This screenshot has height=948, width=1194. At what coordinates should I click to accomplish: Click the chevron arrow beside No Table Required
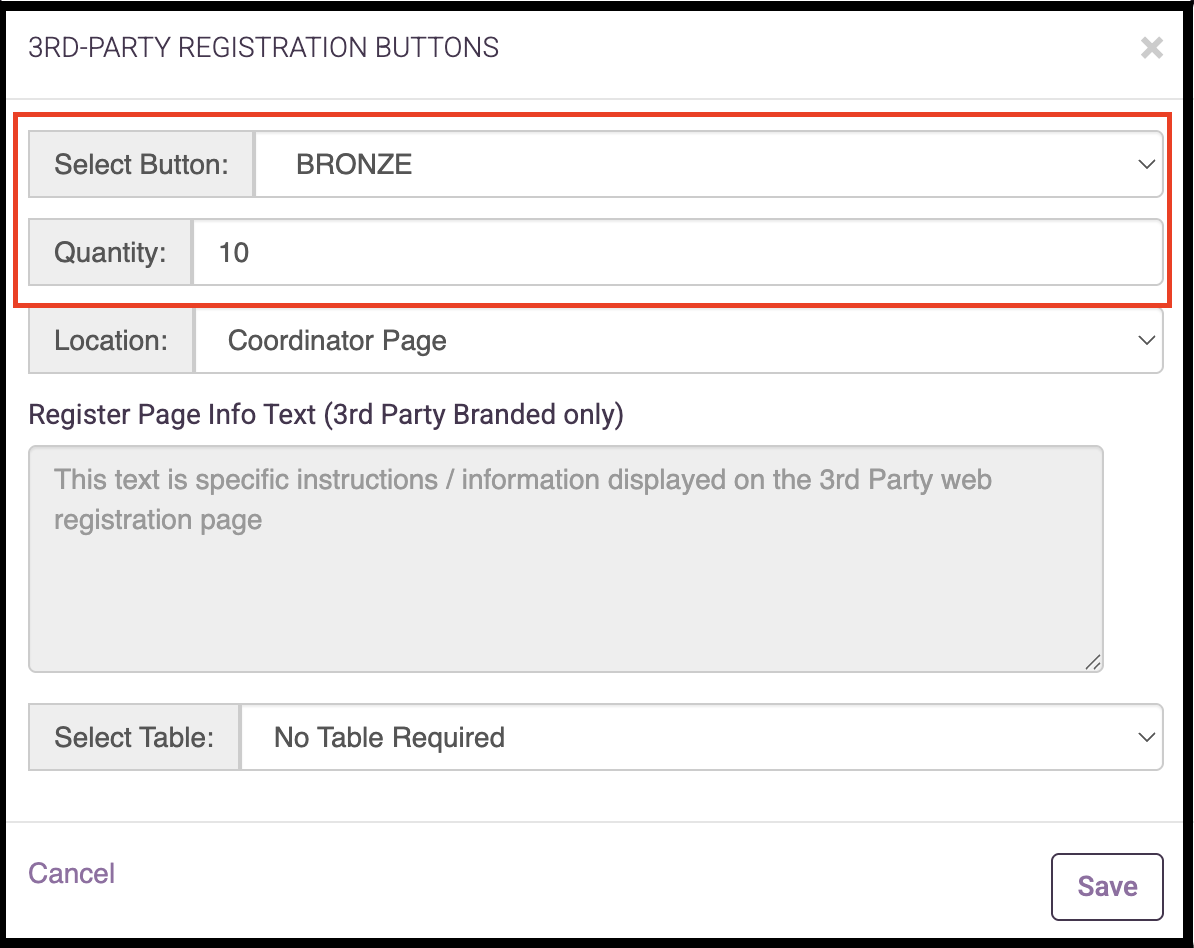(1146, 737)
